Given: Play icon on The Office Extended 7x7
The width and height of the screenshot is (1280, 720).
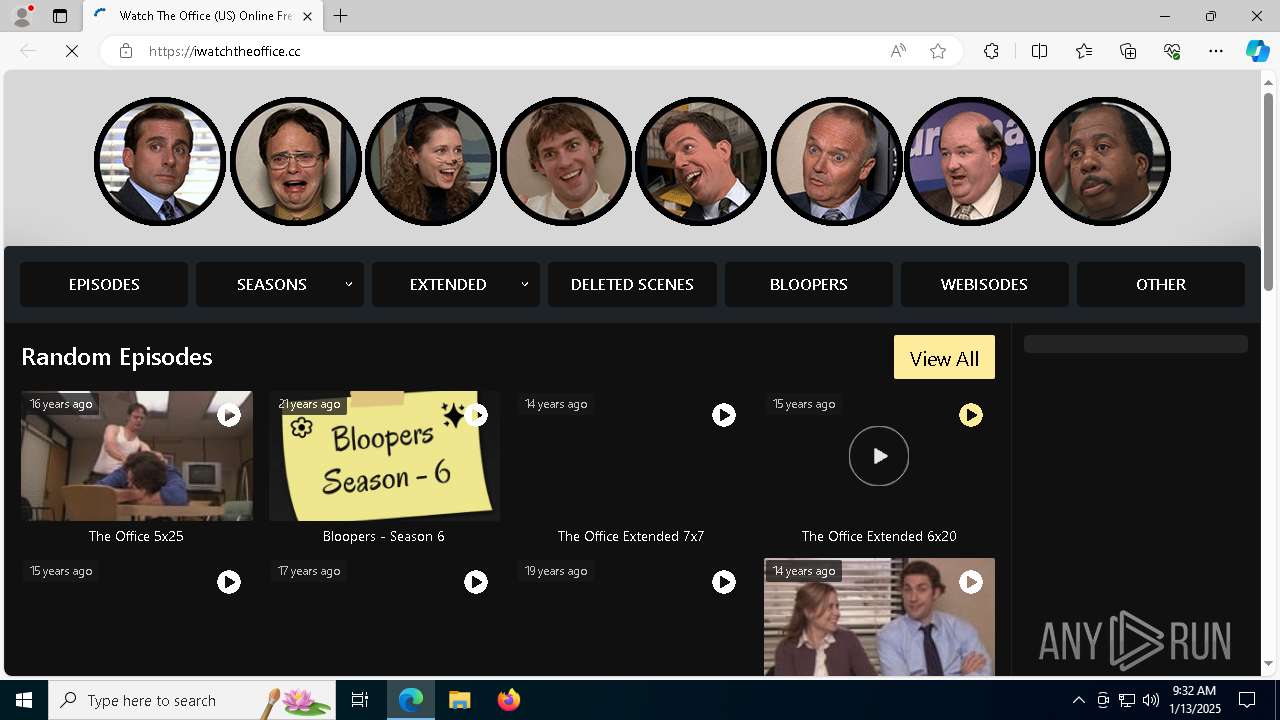Looking at the screenshot, I should click(x=724, y=415).
